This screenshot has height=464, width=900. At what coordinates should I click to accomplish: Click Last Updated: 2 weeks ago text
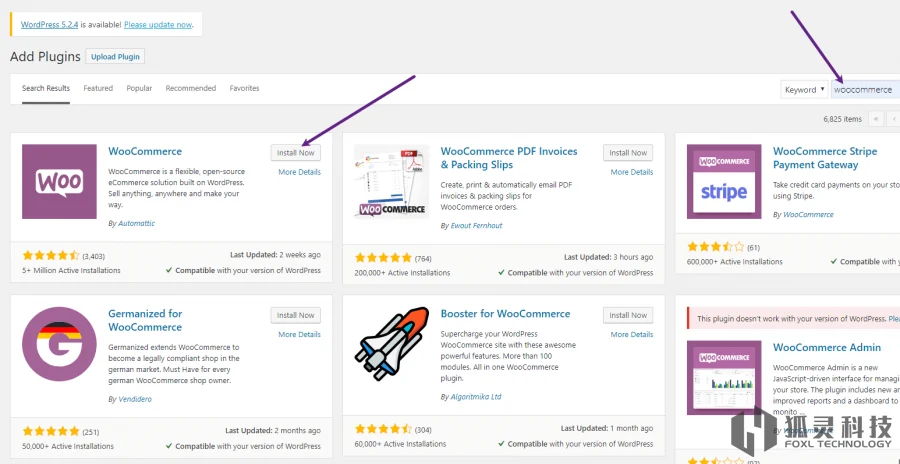[x=276, y=255]
